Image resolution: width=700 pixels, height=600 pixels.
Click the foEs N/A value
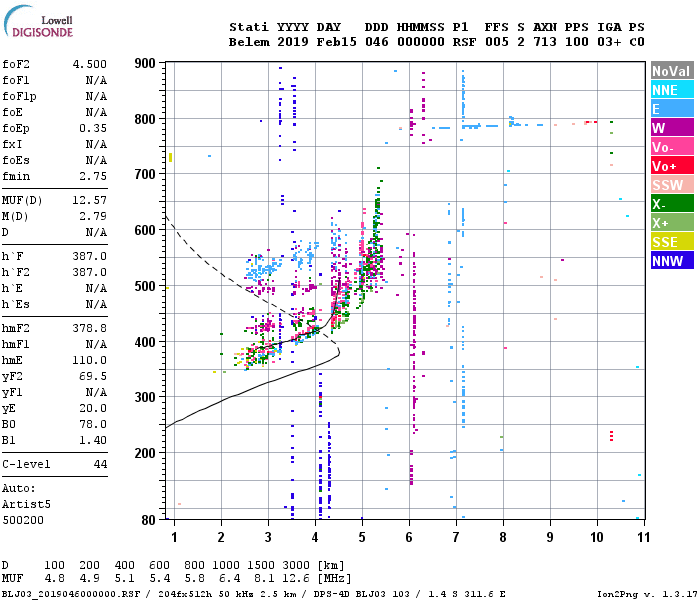[x=96, y=160]
